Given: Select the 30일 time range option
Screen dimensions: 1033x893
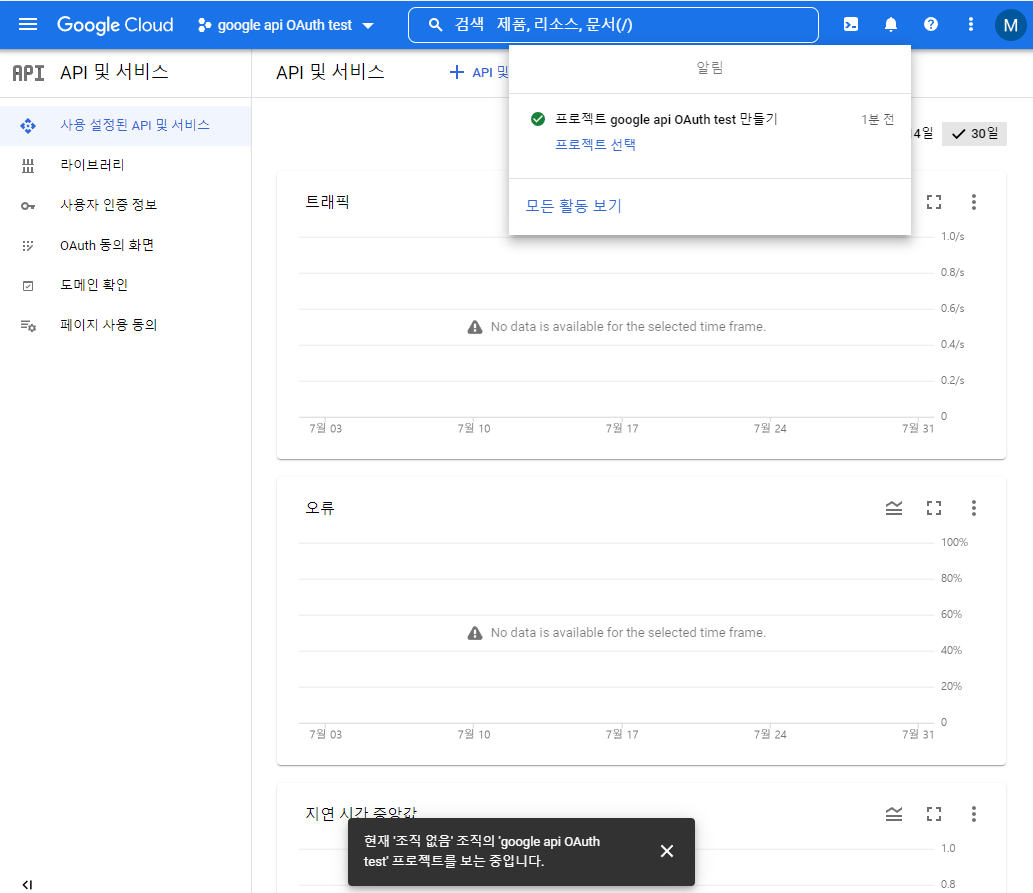Looking at the screenshot, I should (x=974, y=134).
